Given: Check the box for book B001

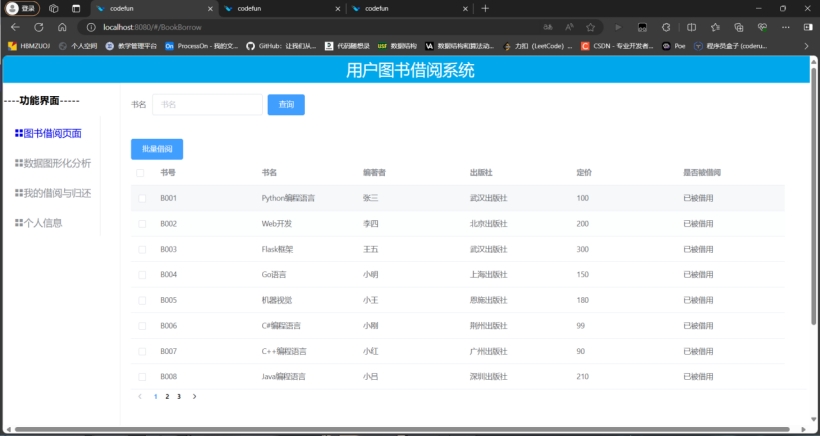Looking at the screenshot, I should (x=142, y=198).
